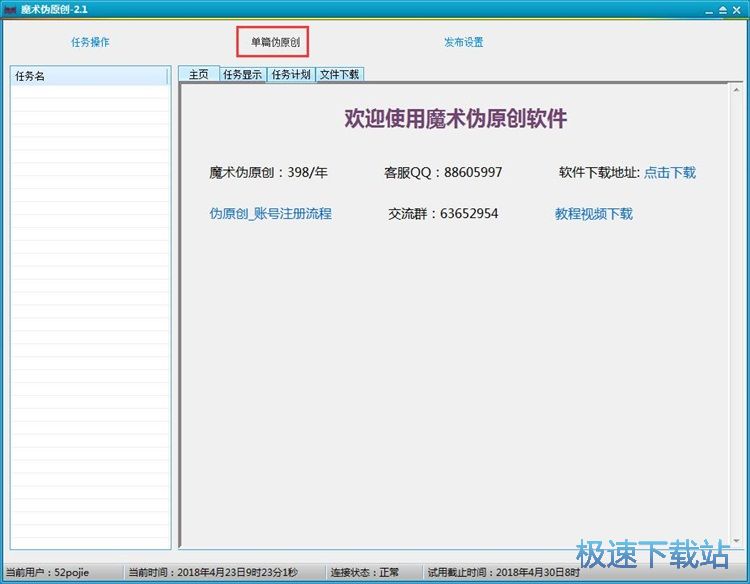Click the welcome heading 欢迎使用魔术伪原创软件

tap(455, 119)
